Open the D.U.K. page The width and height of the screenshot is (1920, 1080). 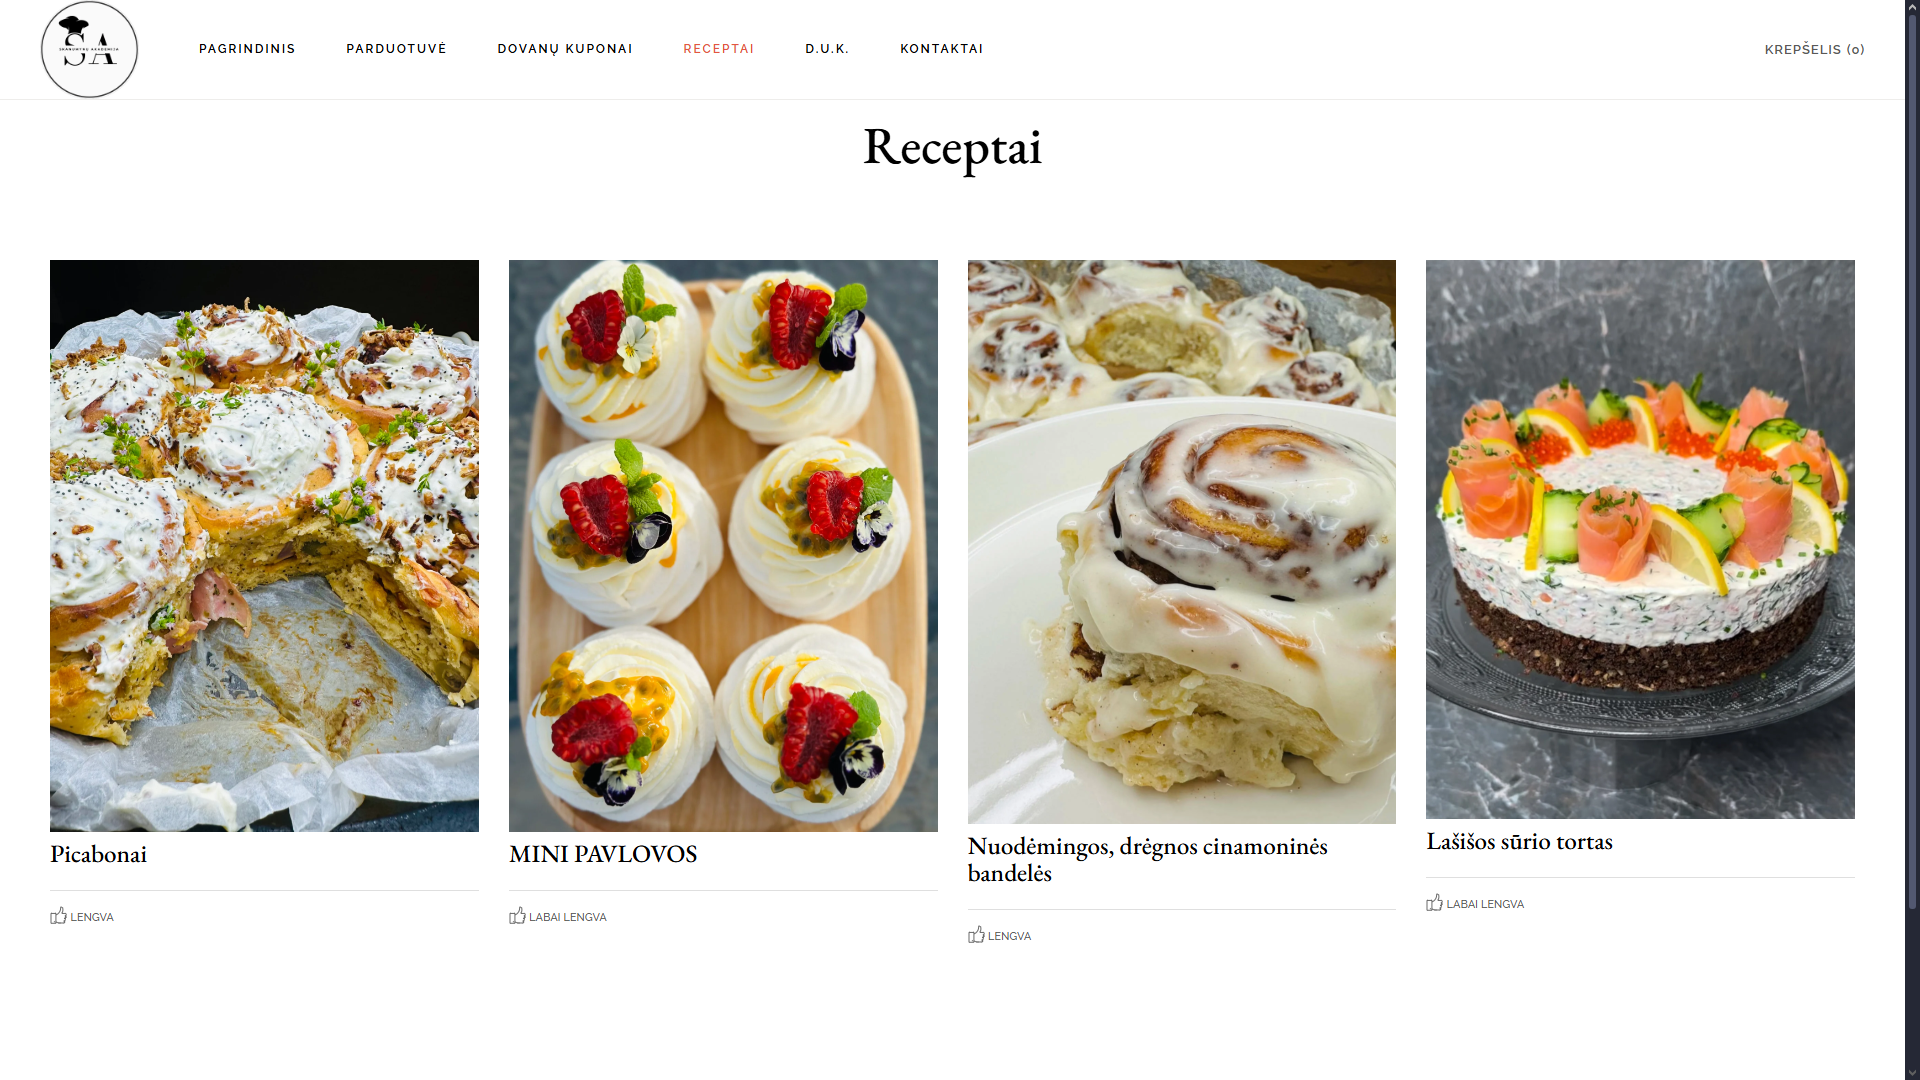[827, 49]
